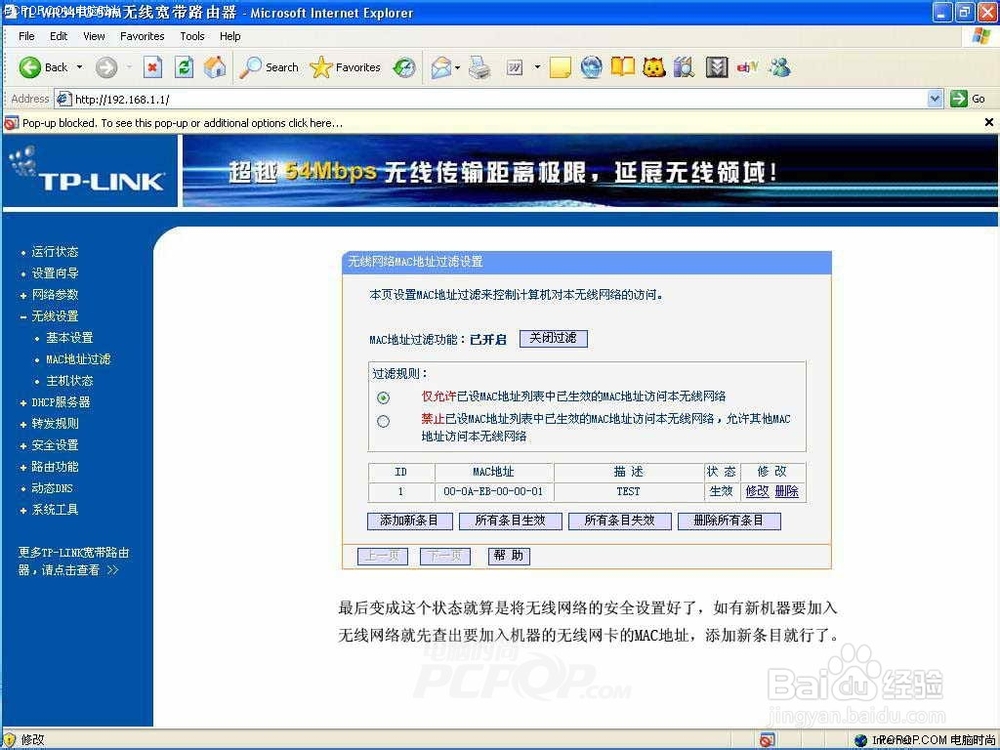Image resolution: width=1000 pixels, height=750 pixels.
Task: Click the 所有条目失效 button
Action: (620, 521)
